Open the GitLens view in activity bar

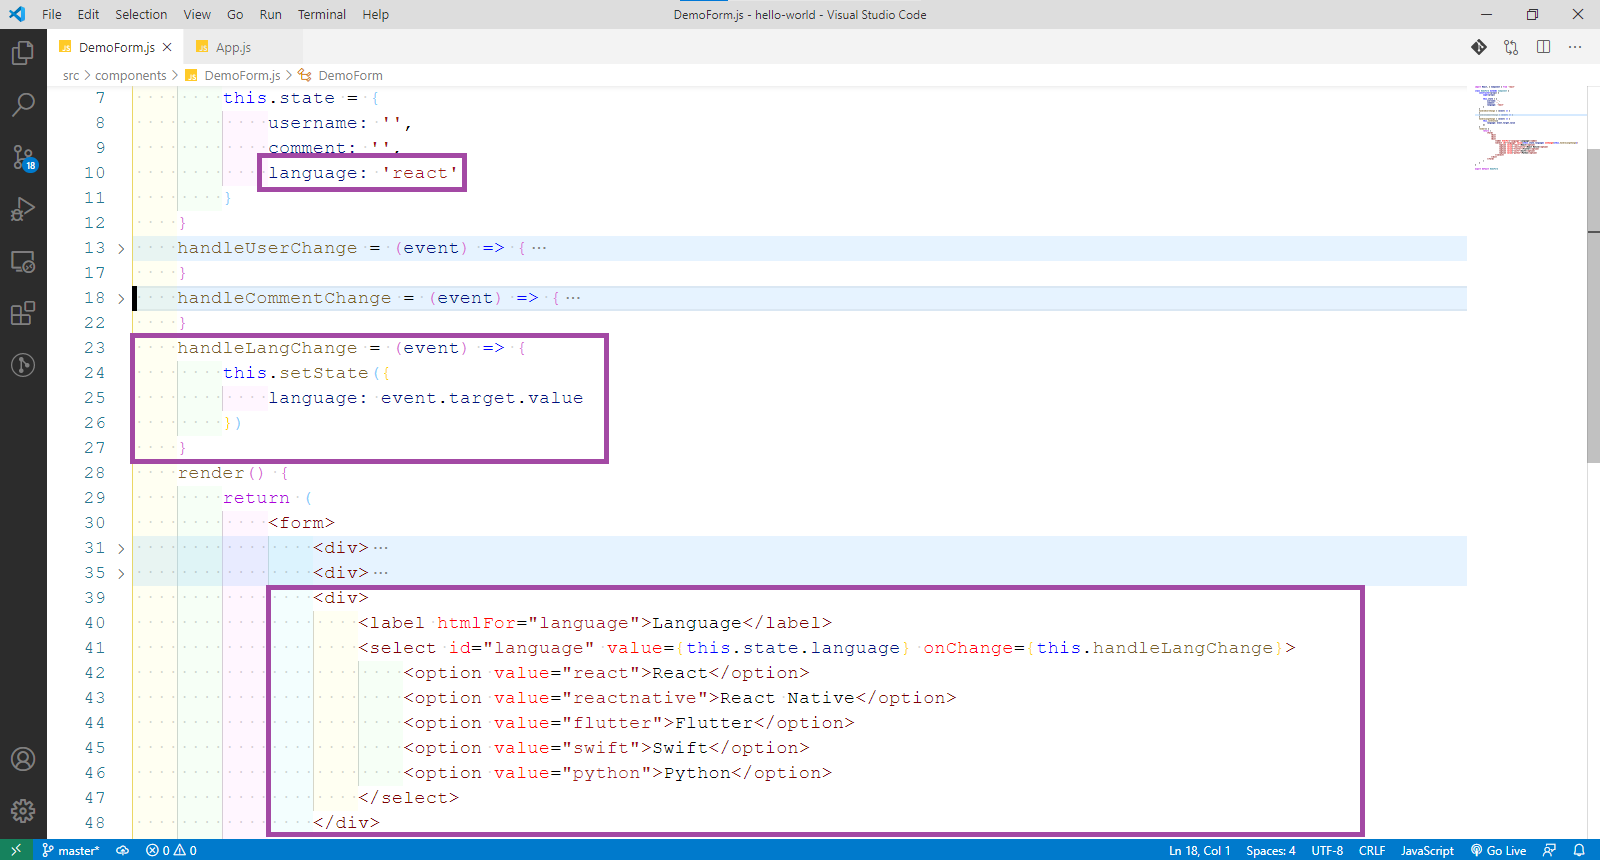pos(23,365)
